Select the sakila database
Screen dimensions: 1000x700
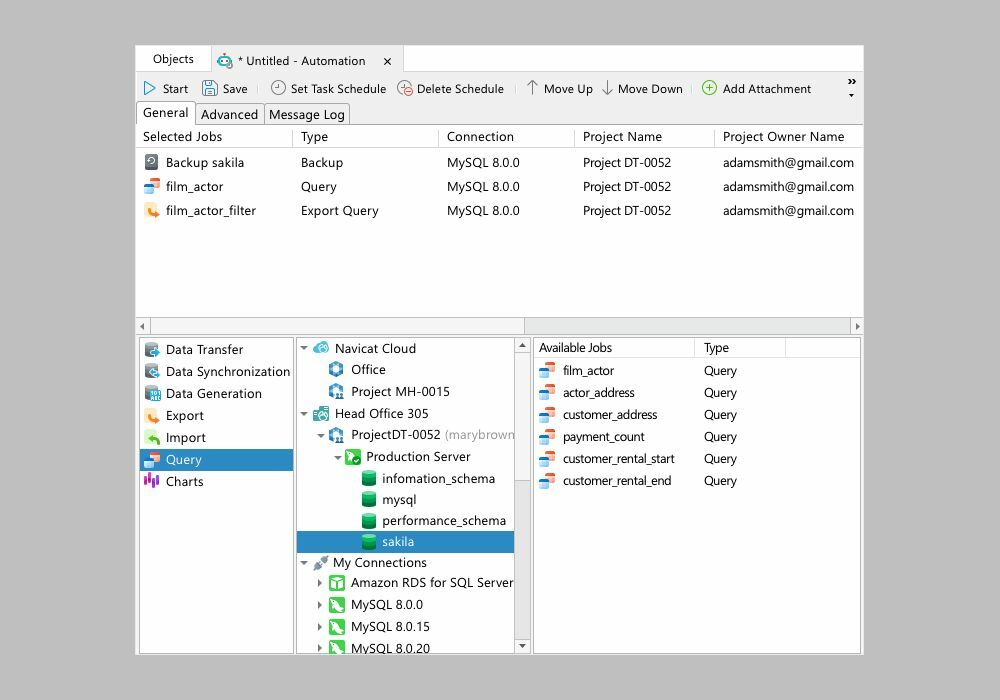[406, 542]
